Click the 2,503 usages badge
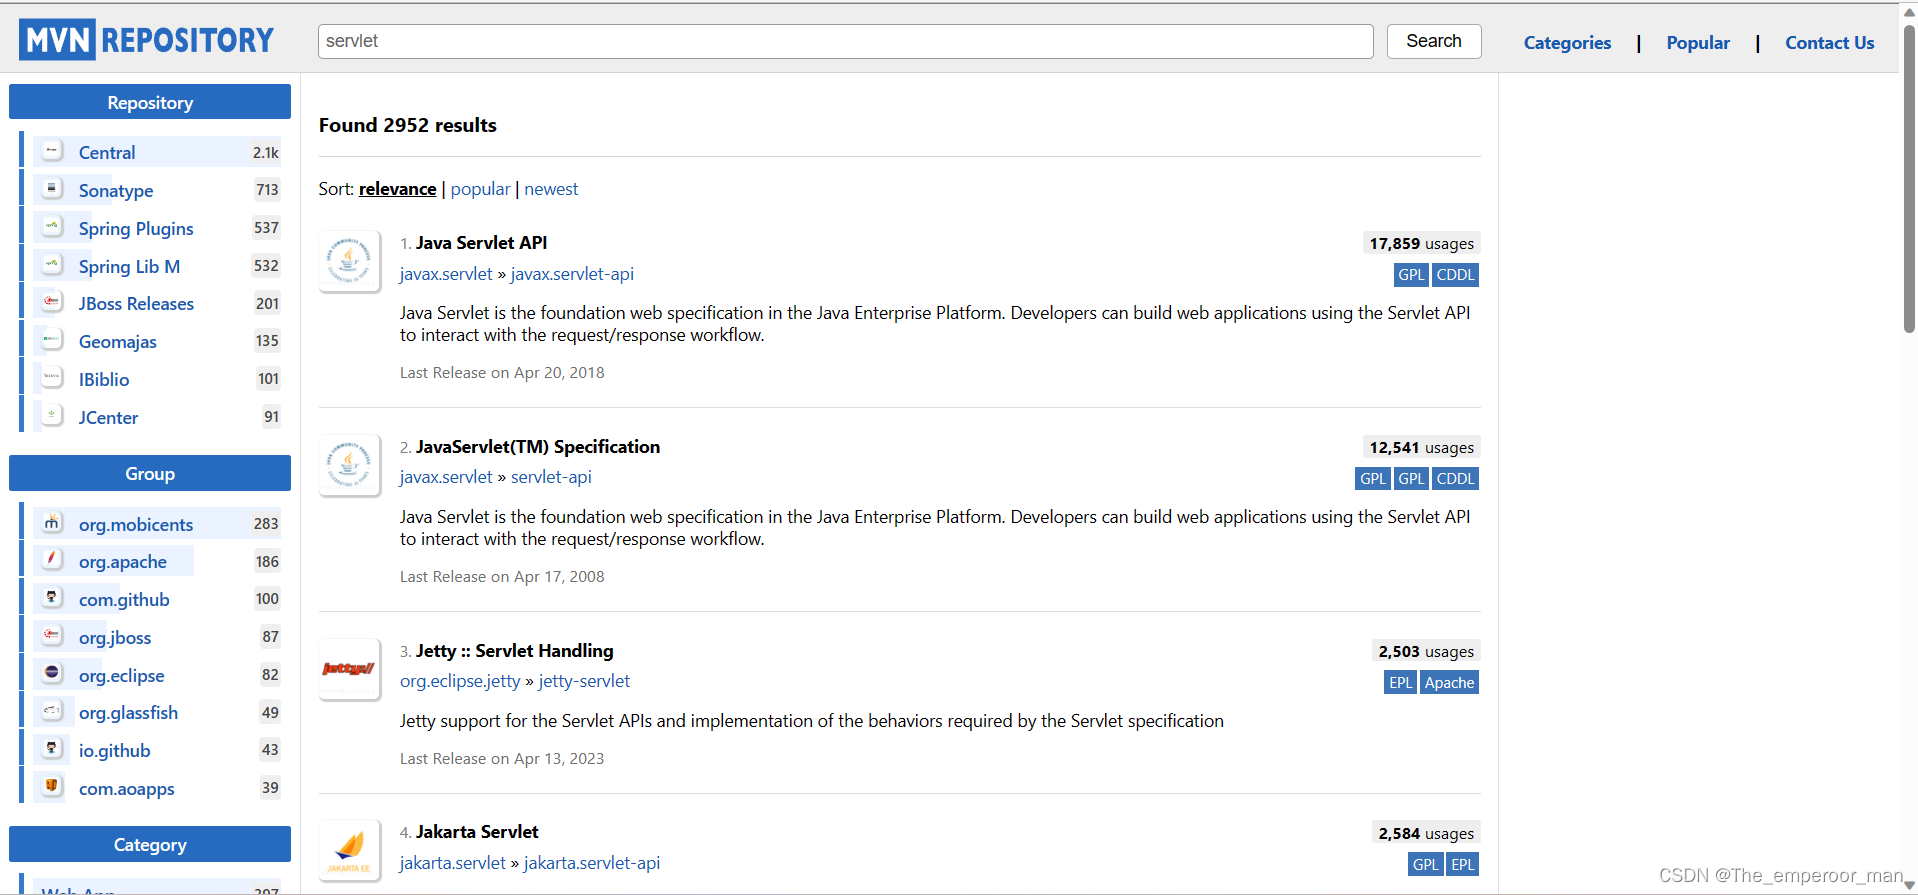This screenshot has height=895, width=1918. pyautogui.click(x=1426, y=651)
